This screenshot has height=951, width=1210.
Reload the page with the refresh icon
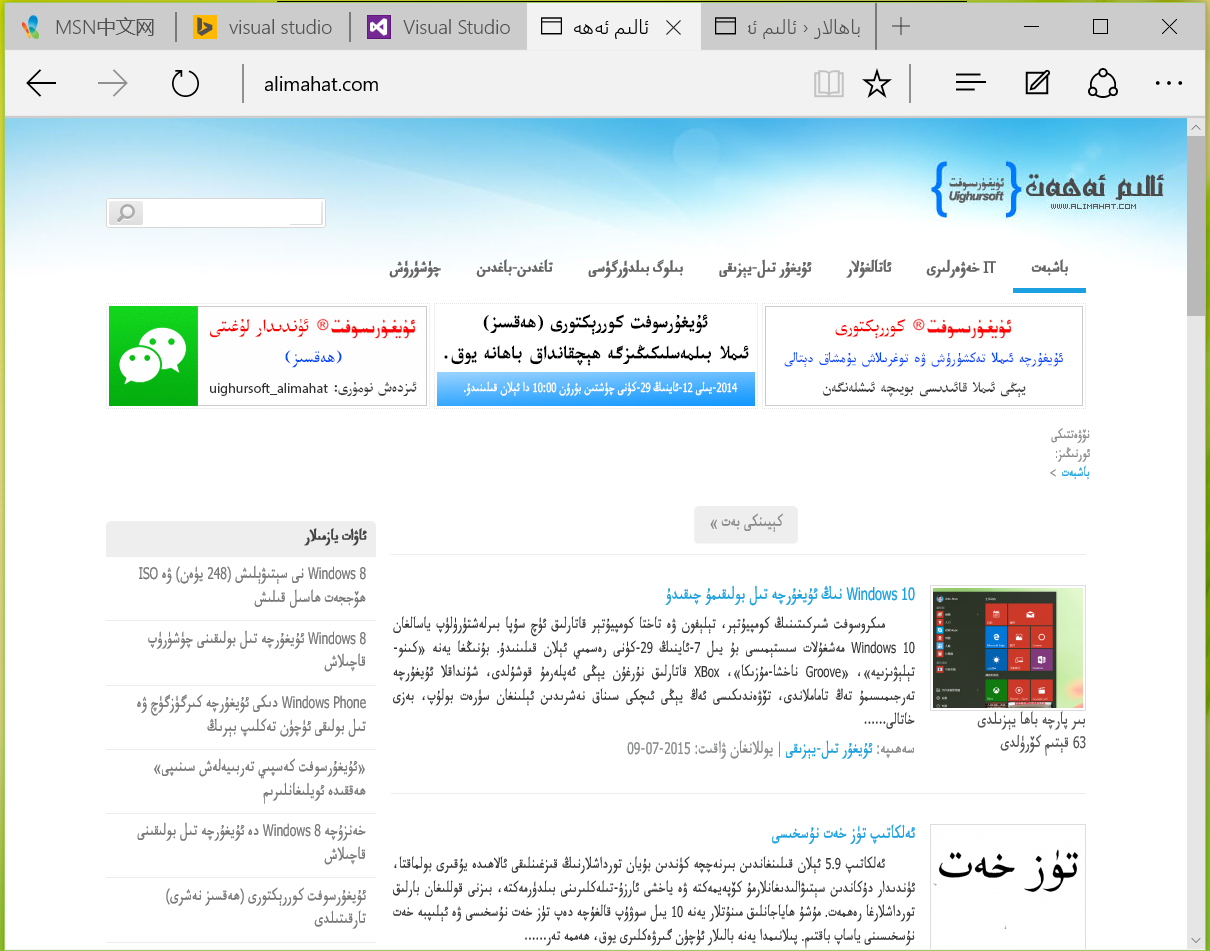pyautogui.click(x=185, y=84)
